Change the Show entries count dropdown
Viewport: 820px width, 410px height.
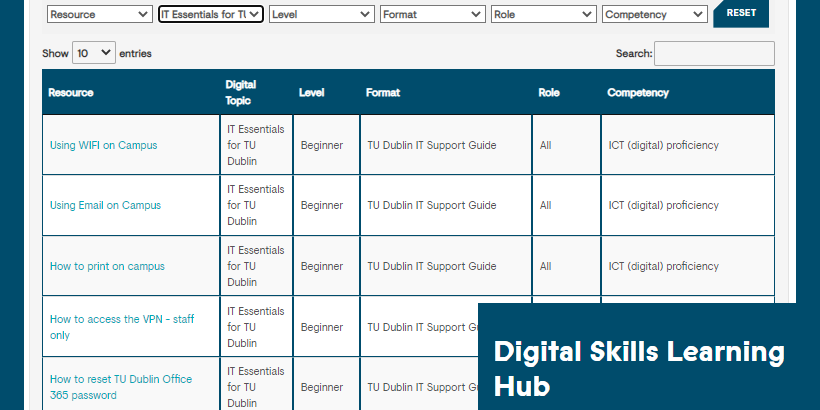pos(94,53)
